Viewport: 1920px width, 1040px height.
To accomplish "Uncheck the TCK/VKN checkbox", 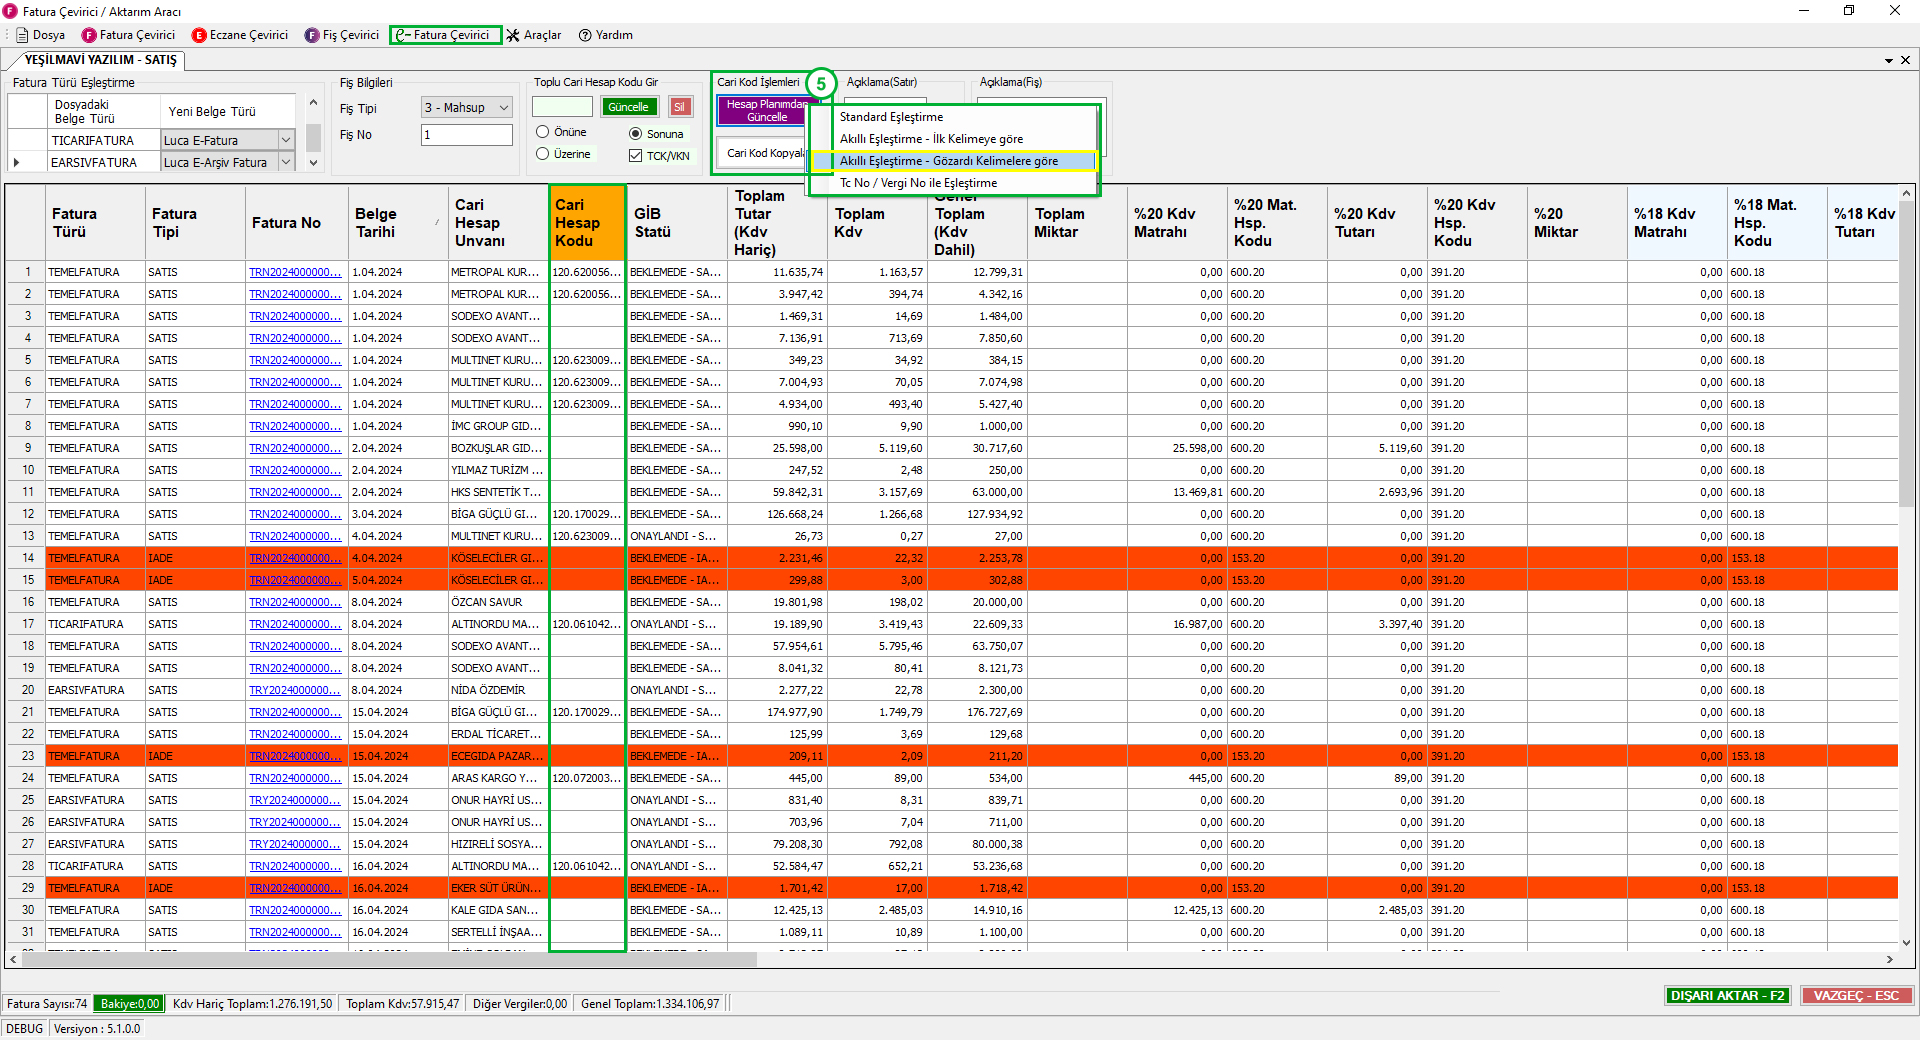I will [635, 156].
